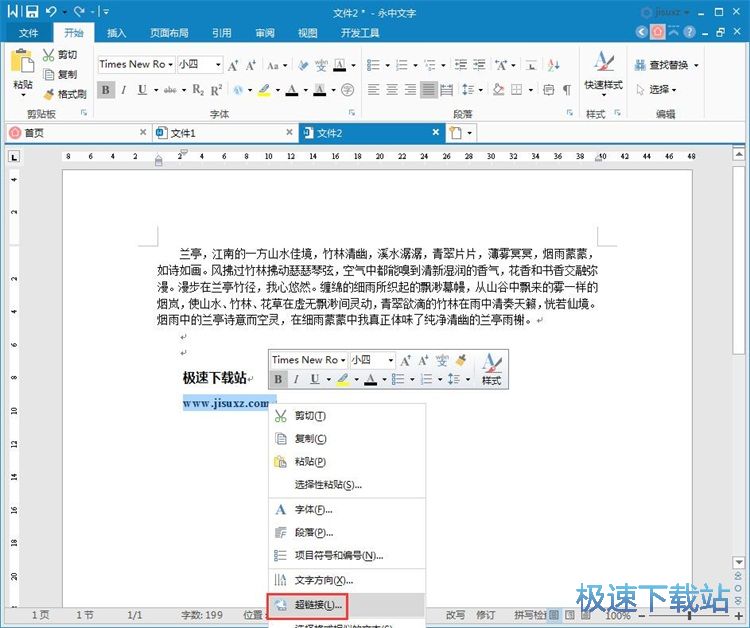
Task: Click Find and Replace (查找替换)
Action: click(666, 65)
